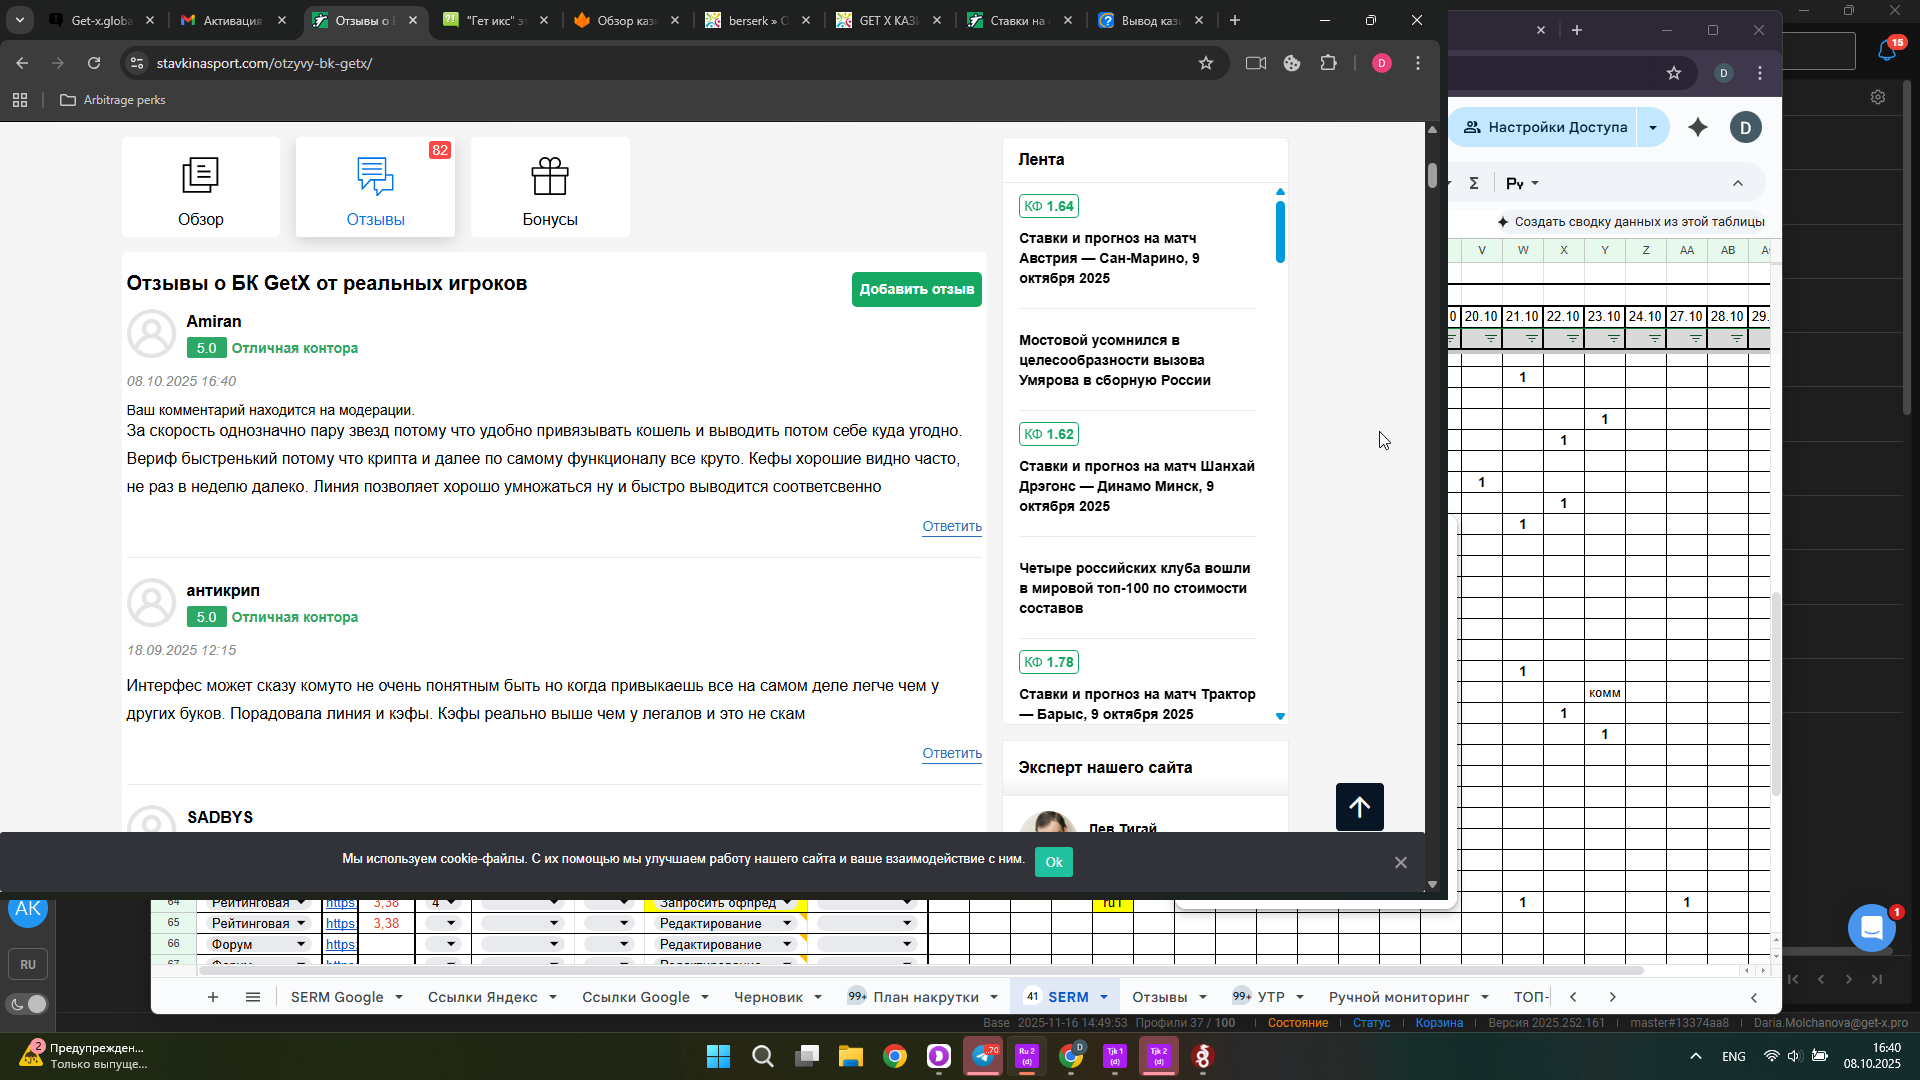The image size is (1920, 1080).
Task: Click the Добавить отзыв button
Action: click(916, 289)
